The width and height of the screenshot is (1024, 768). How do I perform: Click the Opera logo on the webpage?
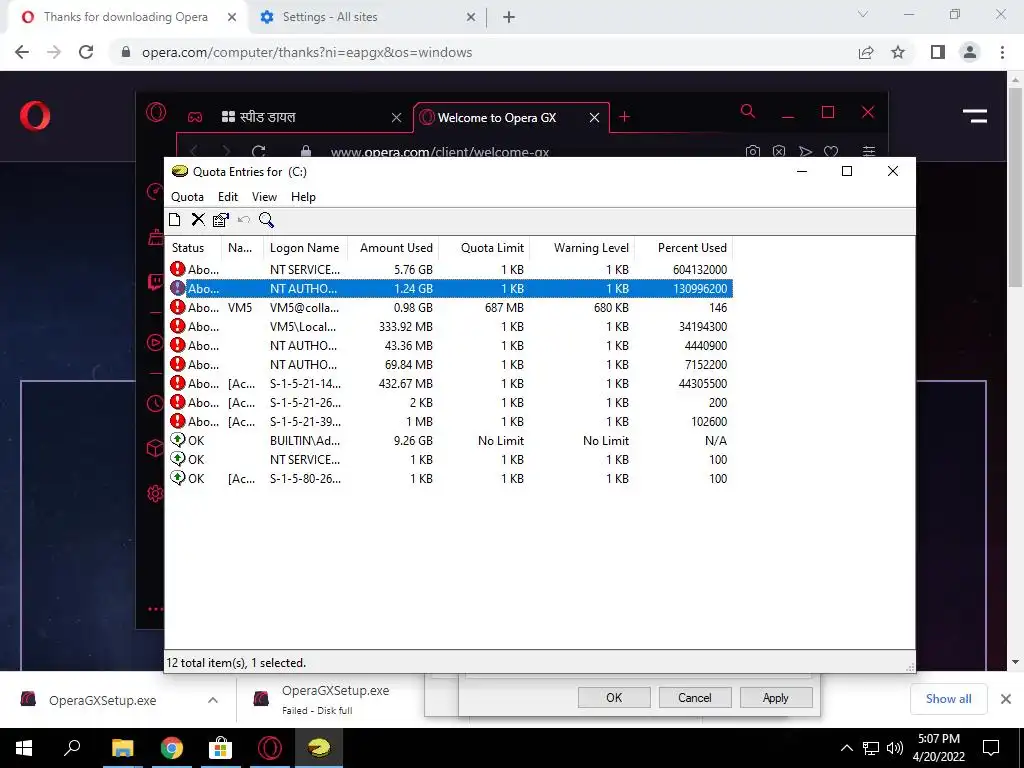[x=35, y=116]
